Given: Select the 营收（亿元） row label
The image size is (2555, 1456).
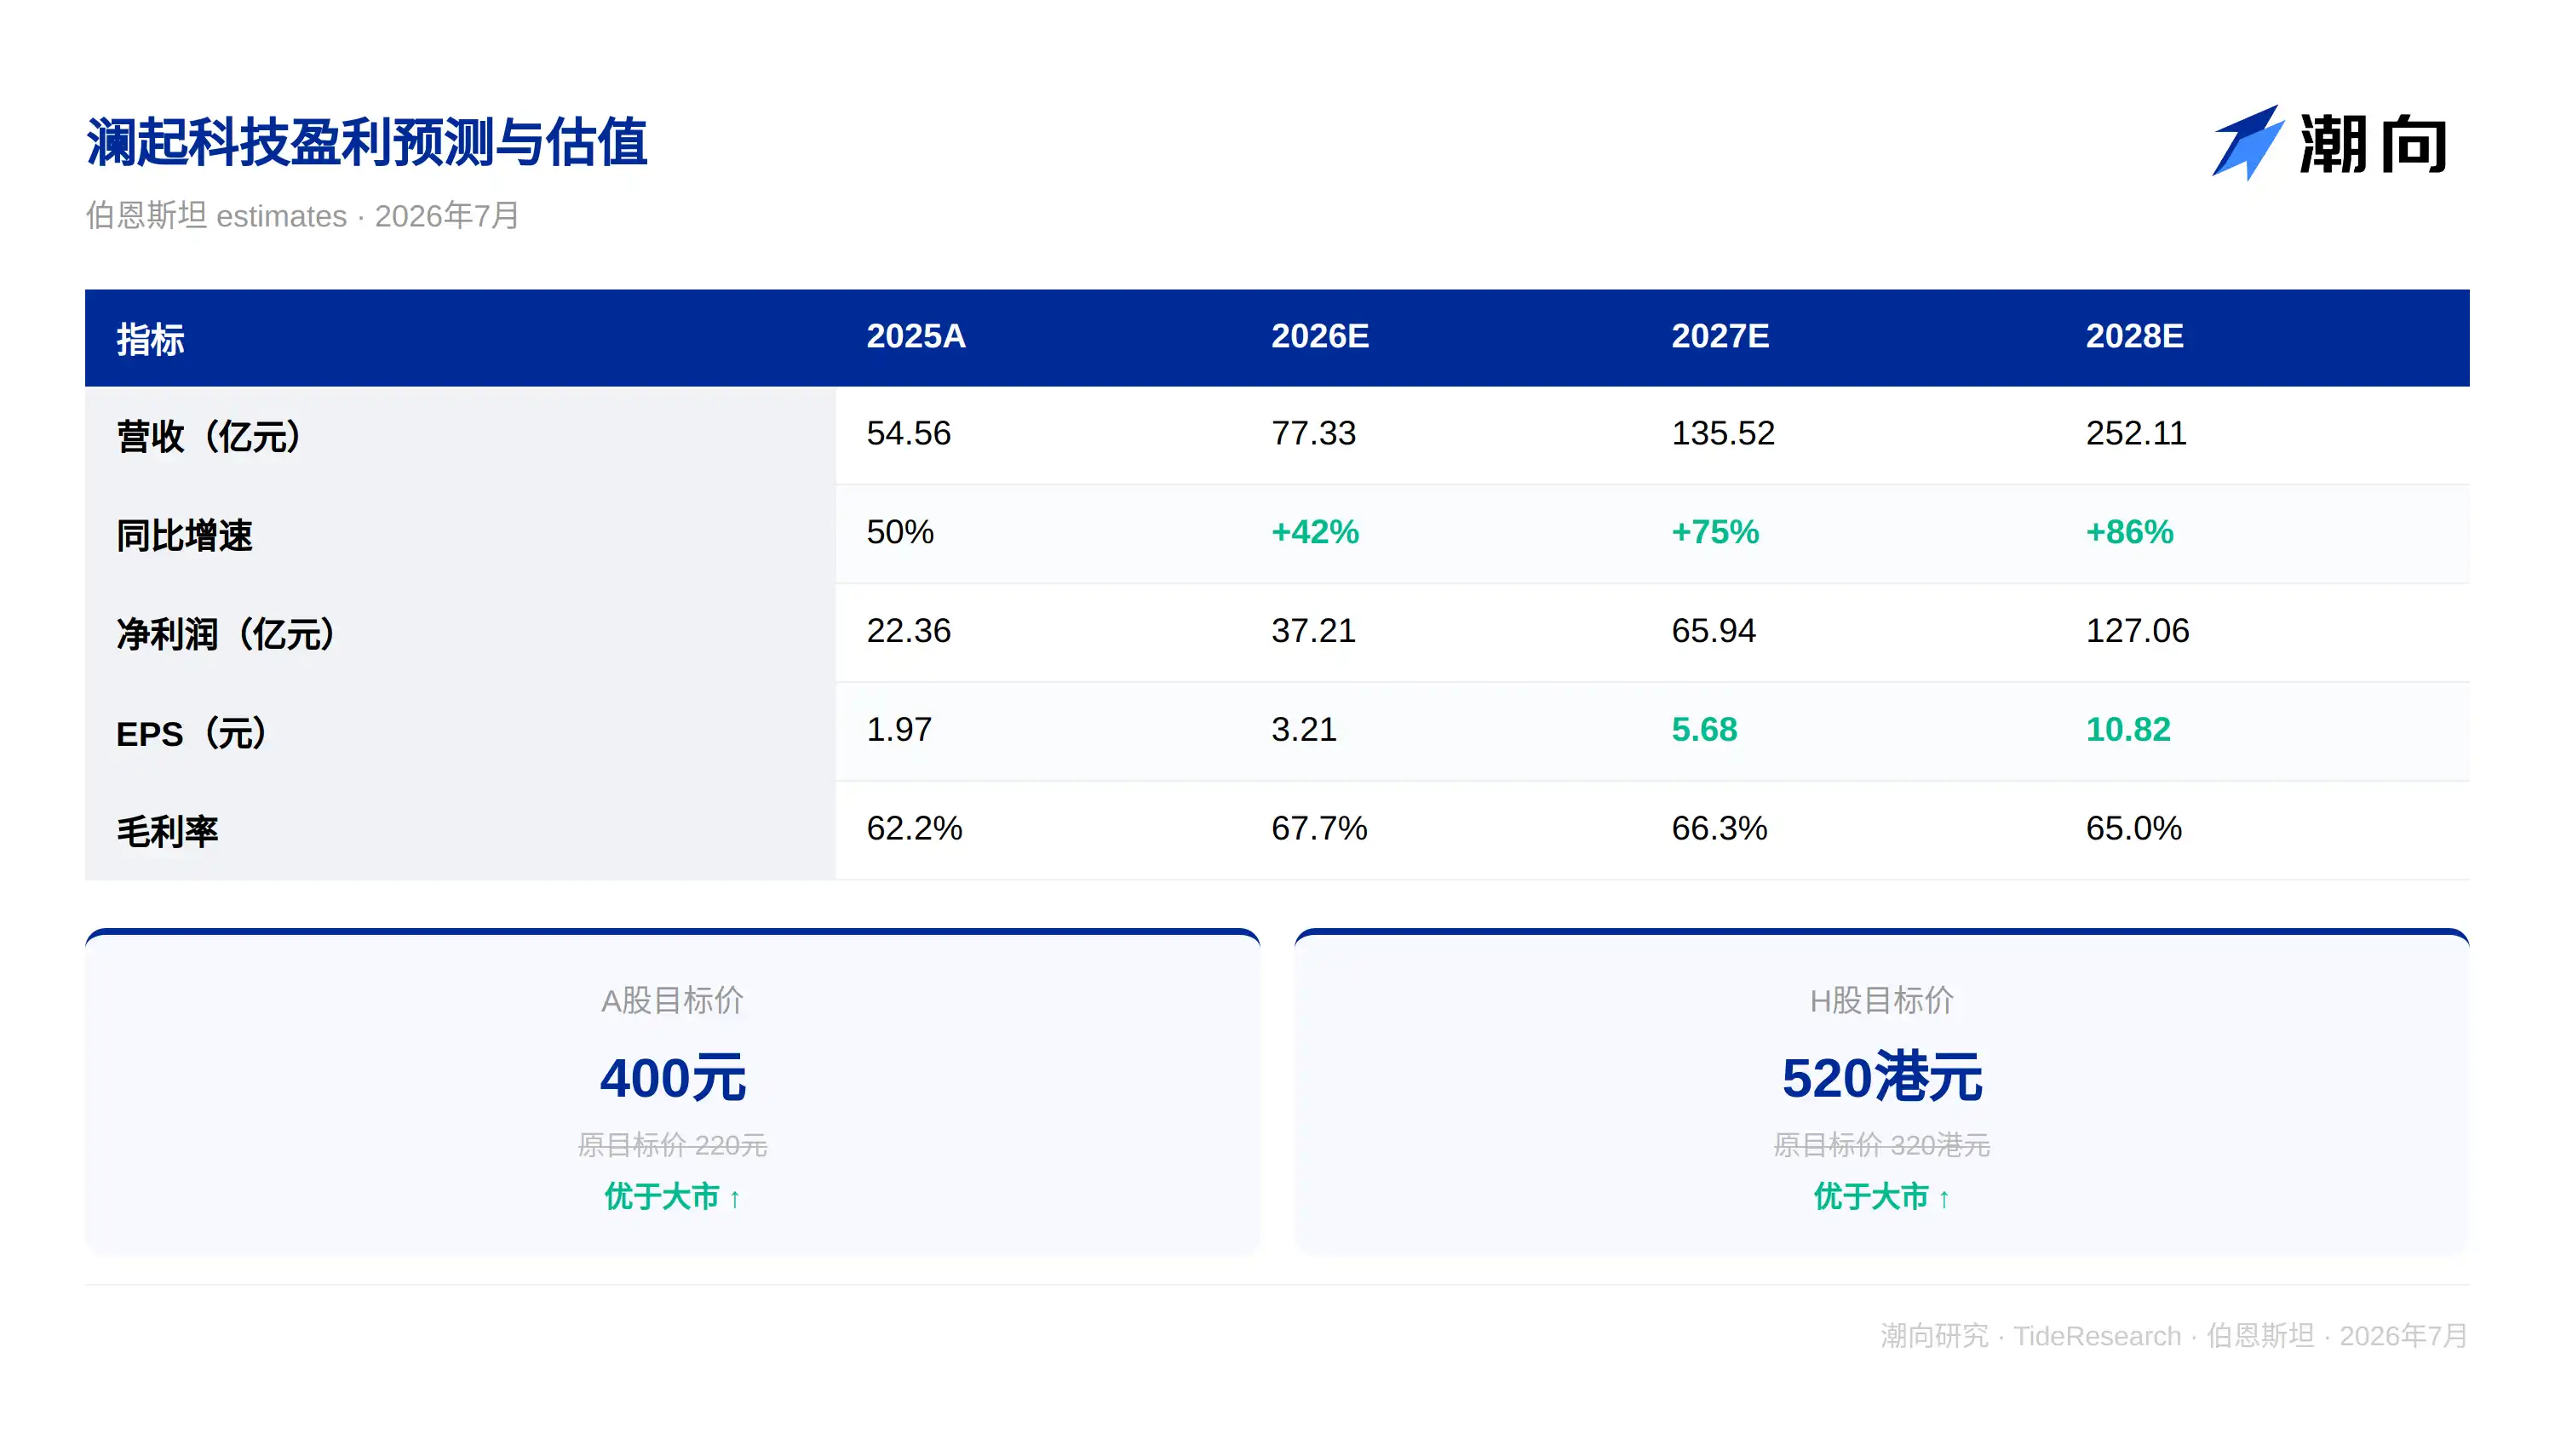Looking at the screenshot, I should click(x=209, y=436).
